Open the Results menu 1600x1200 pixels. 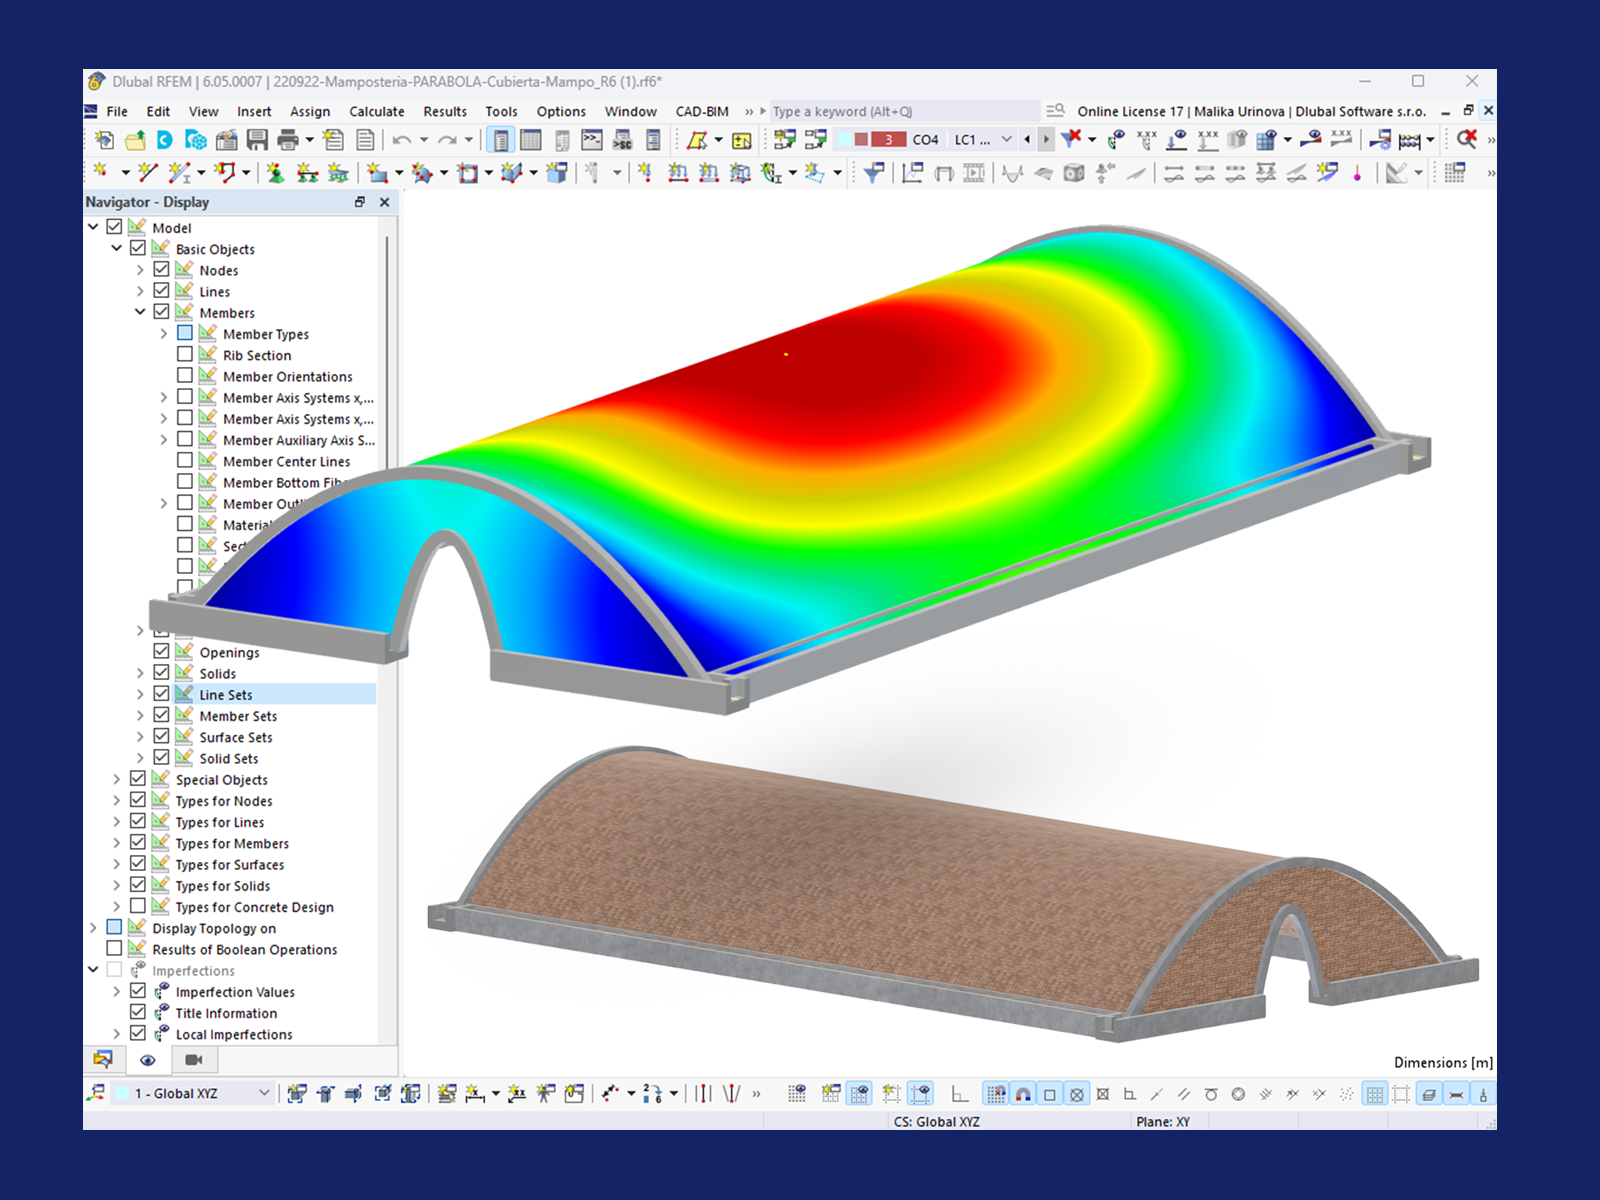coord(445,111)
